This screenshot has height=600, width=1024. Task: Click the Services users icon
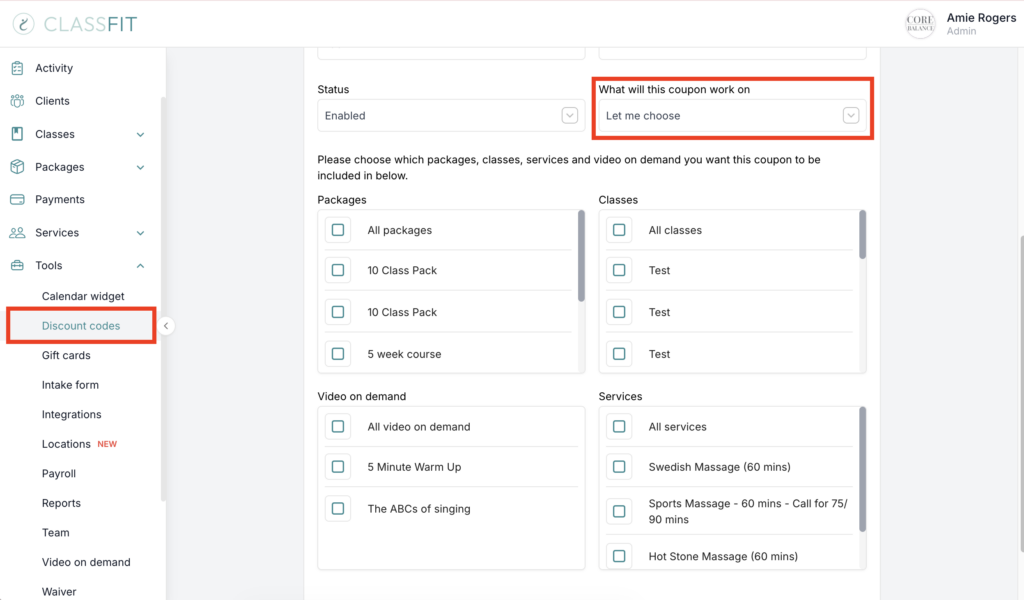pyautogui.click(x=18, y=232)
